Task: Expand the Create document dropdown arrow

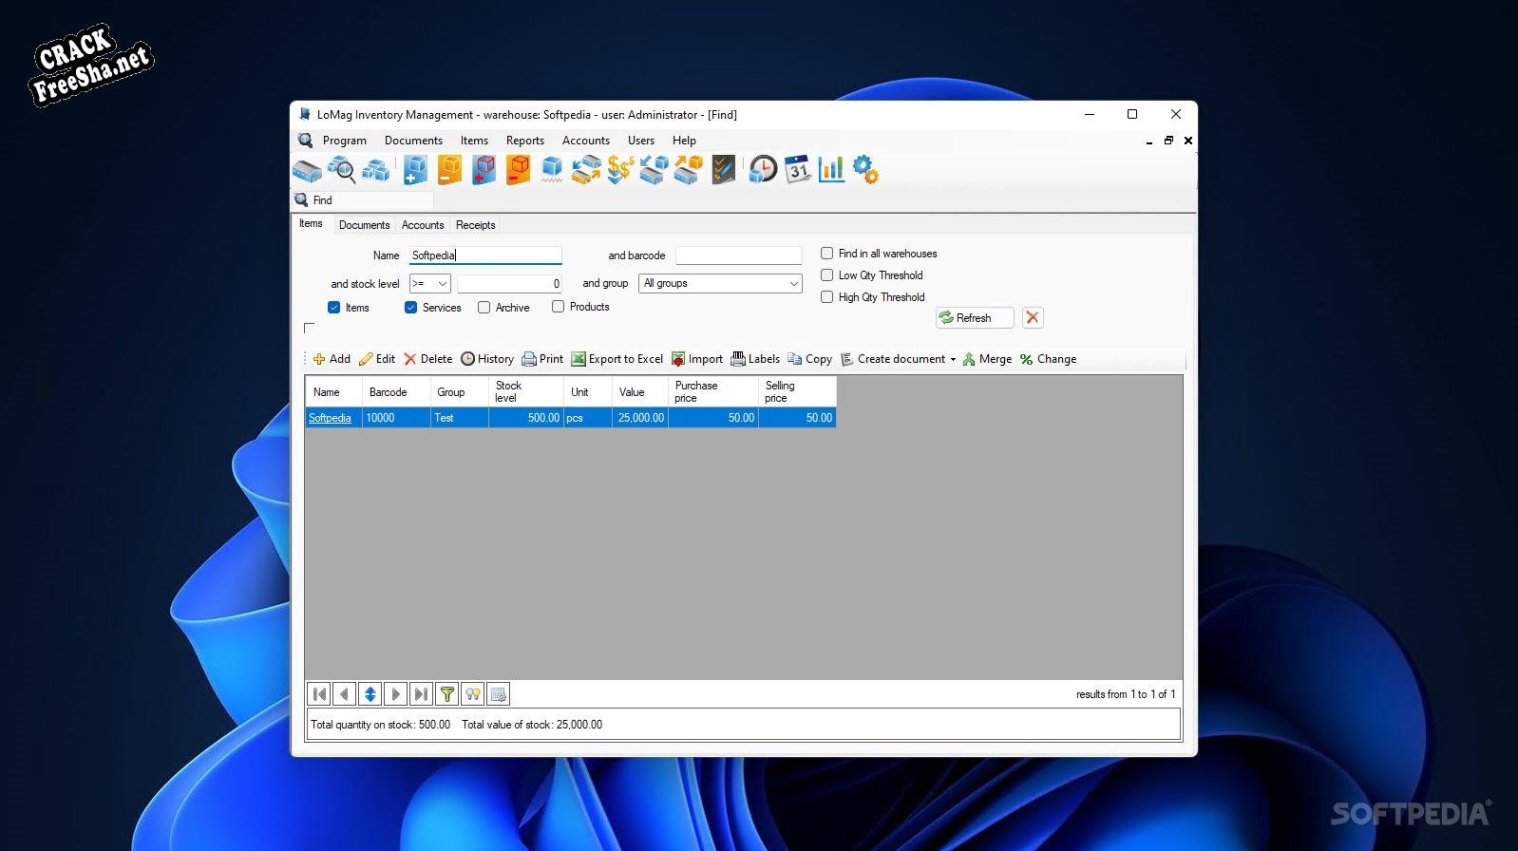Action: coord(953,360)
